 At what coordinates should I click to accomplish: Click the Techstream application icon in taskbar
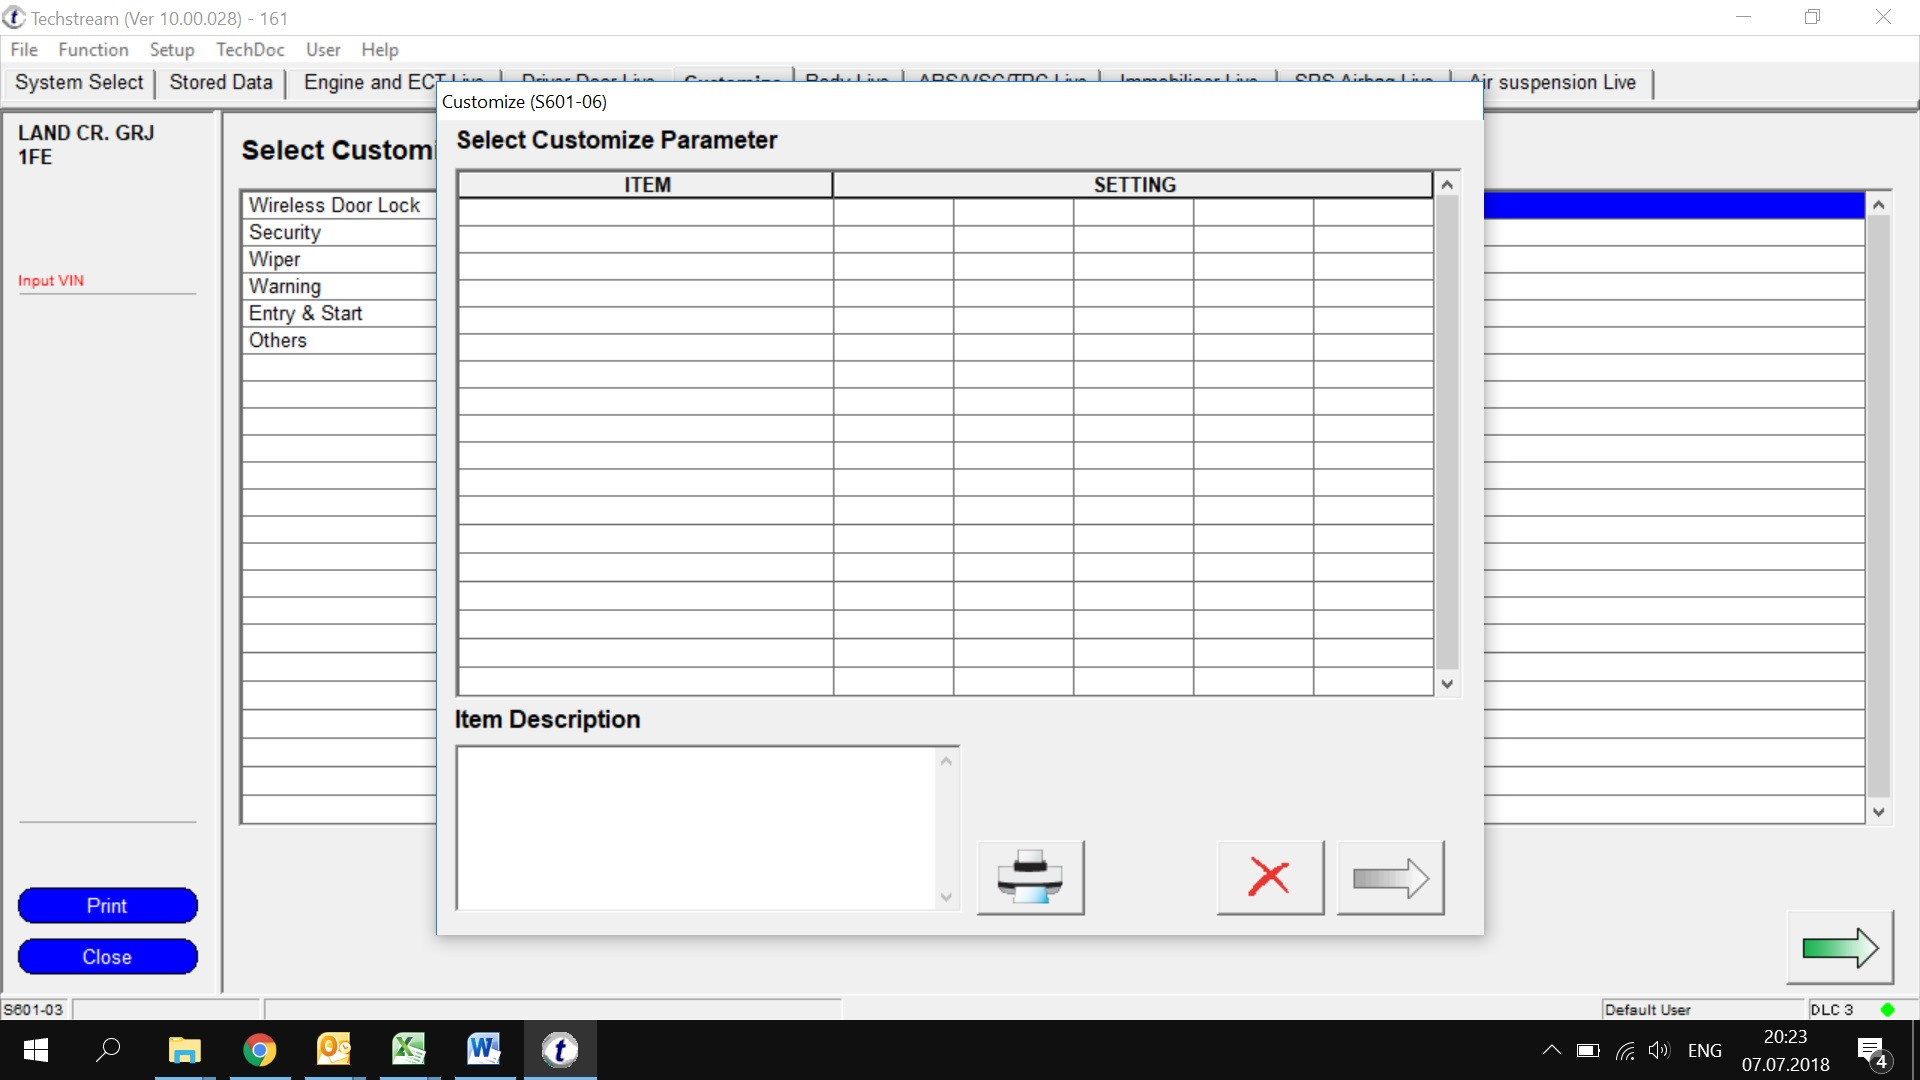click(560, 1050)
